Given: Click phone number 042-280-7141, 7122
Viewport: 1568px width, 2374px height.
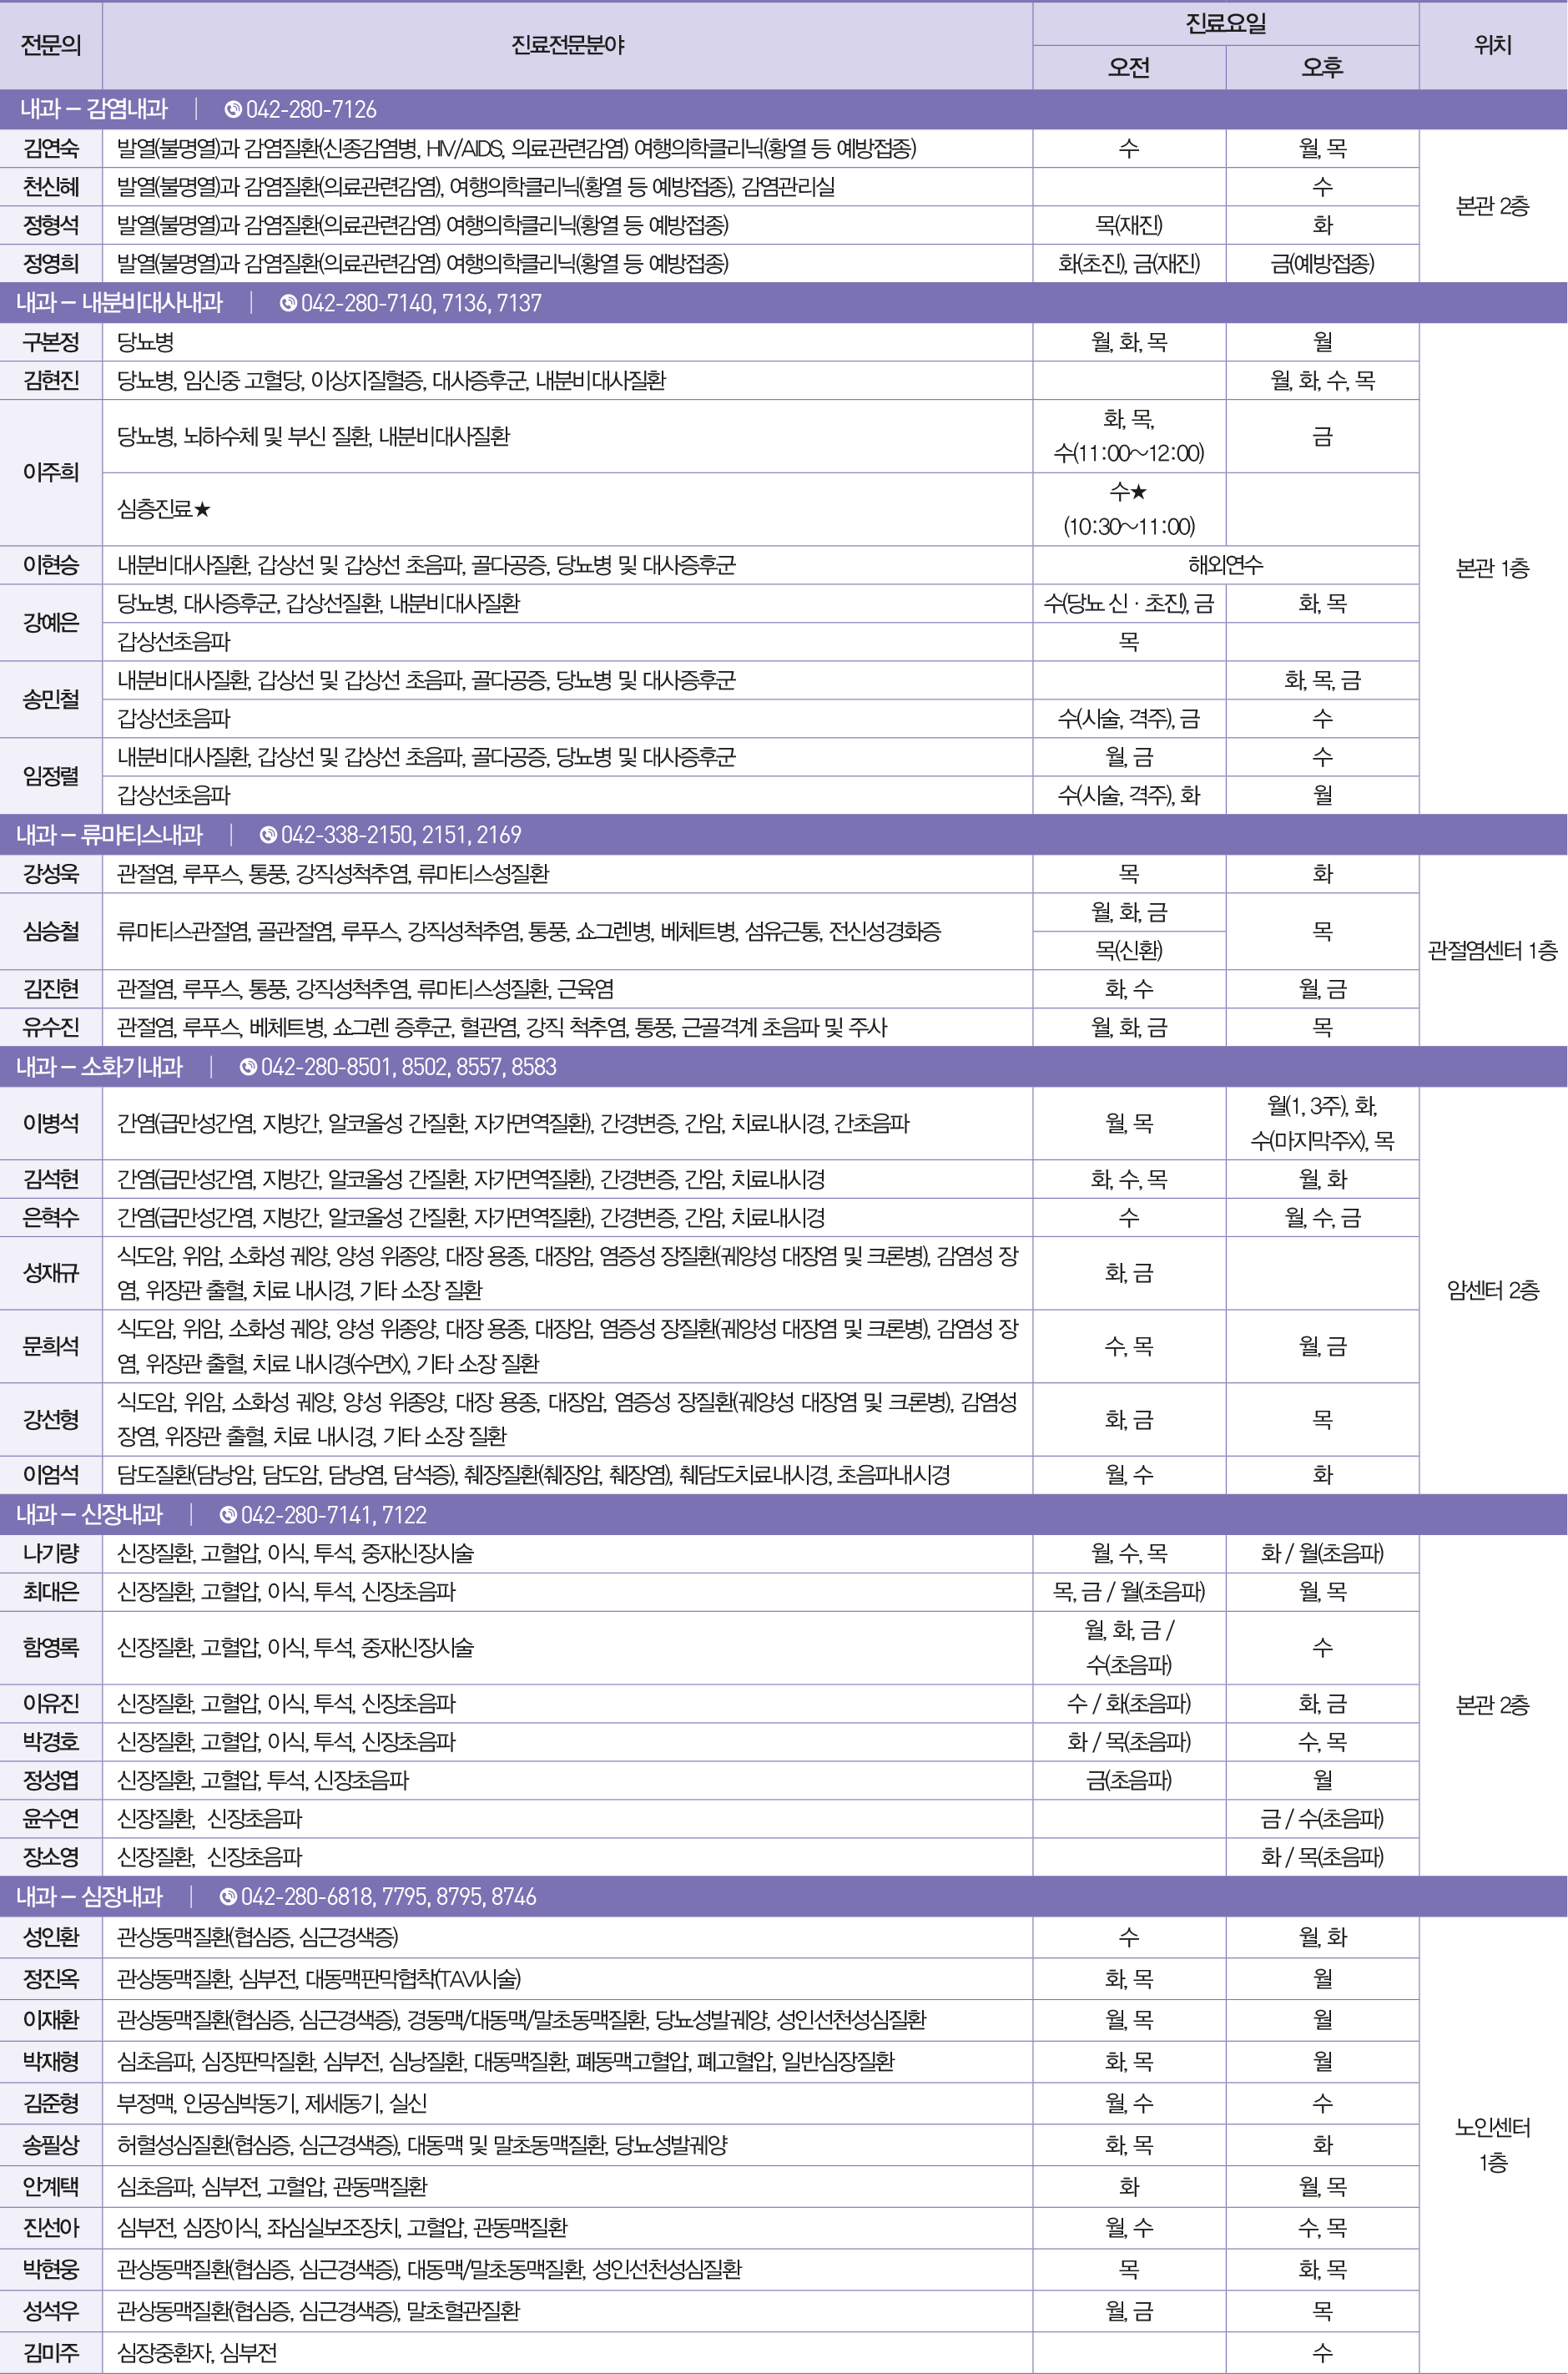Looking at the screenshot, I should coord(334,1515).
